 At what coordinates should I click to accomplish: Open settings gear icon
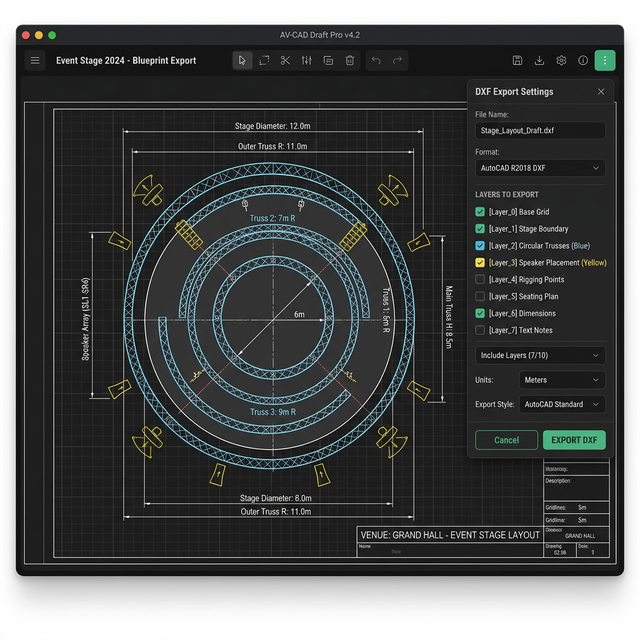click(561, 60)
